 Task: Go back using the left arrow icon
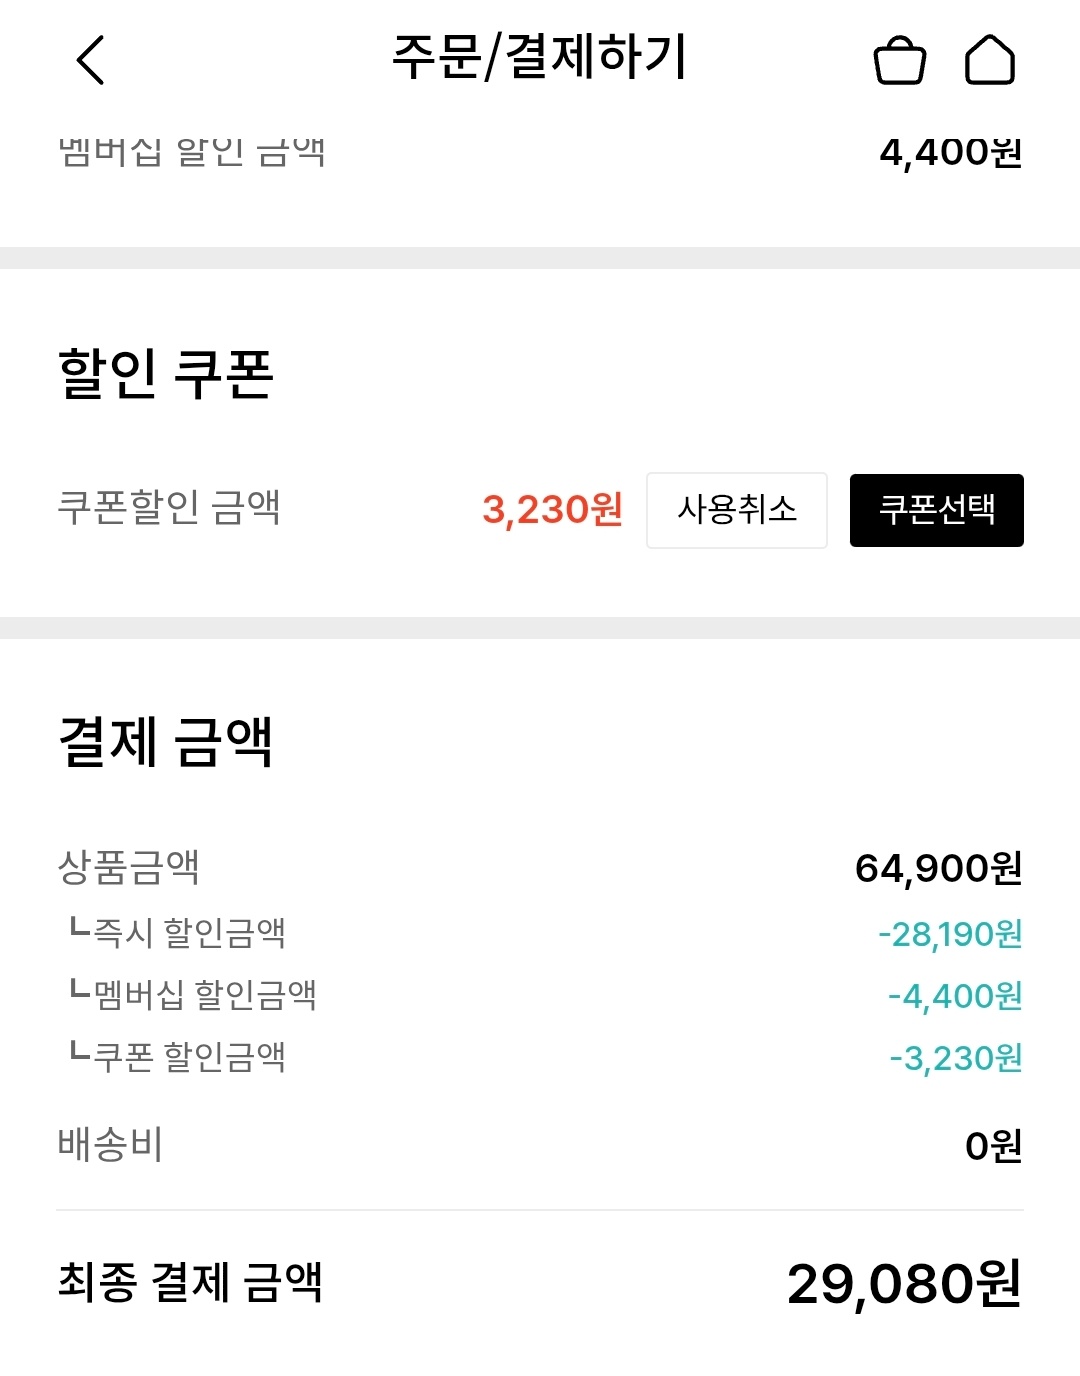(x=90, y=60)
